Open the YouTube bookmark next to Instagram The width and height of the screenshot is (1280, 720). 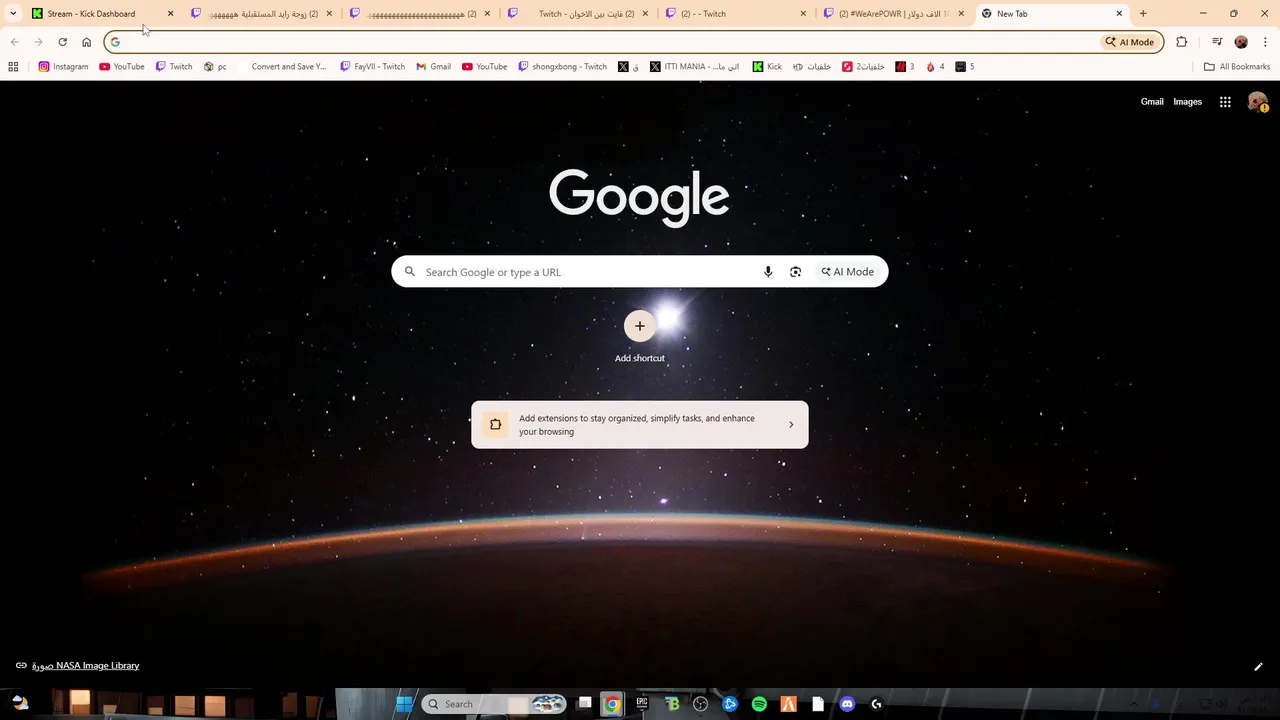pos(121,67)
